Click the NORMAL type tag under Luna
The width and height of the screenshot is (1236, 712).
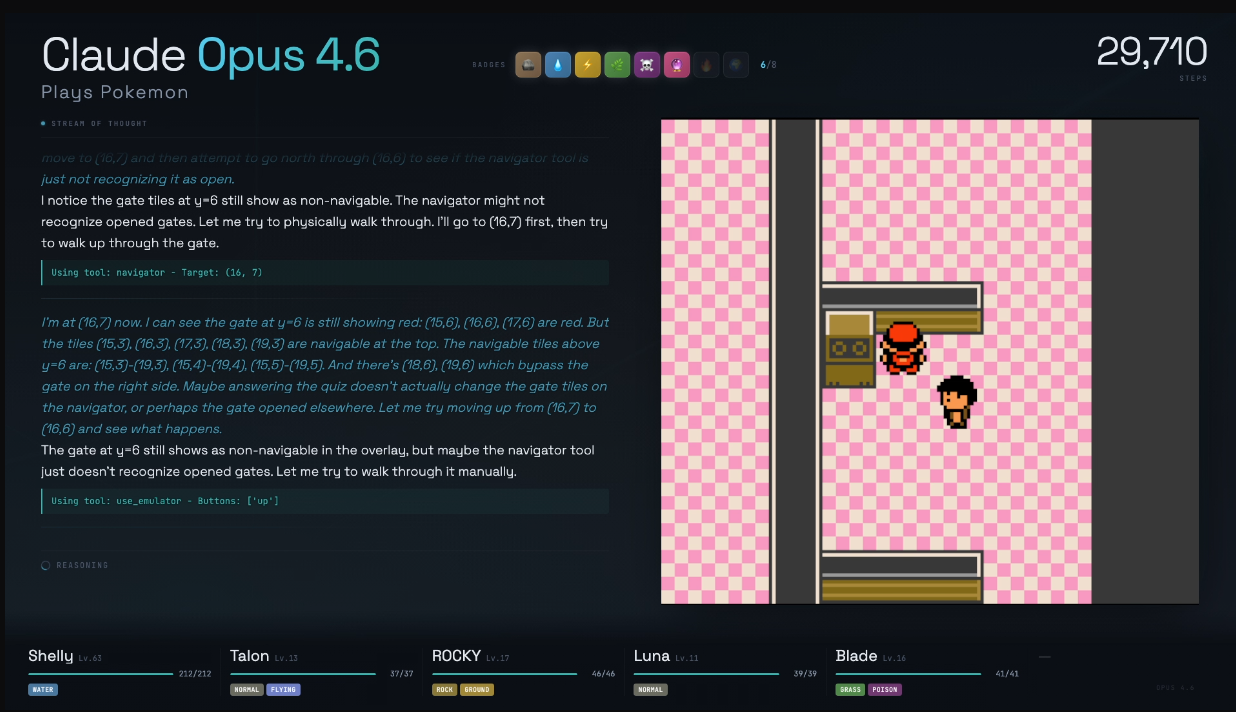click(x=650, y=690)
